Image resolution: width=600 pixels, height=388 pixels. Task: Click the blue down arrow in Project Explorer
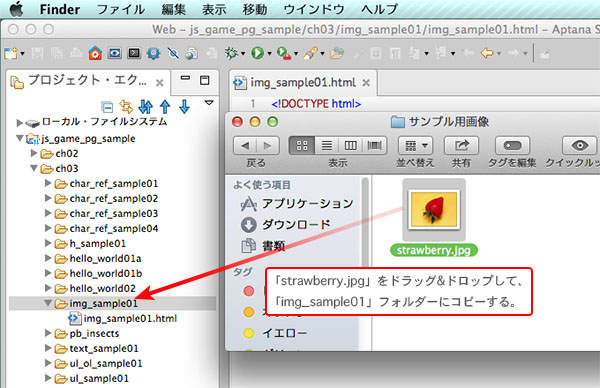click(184, 106)
